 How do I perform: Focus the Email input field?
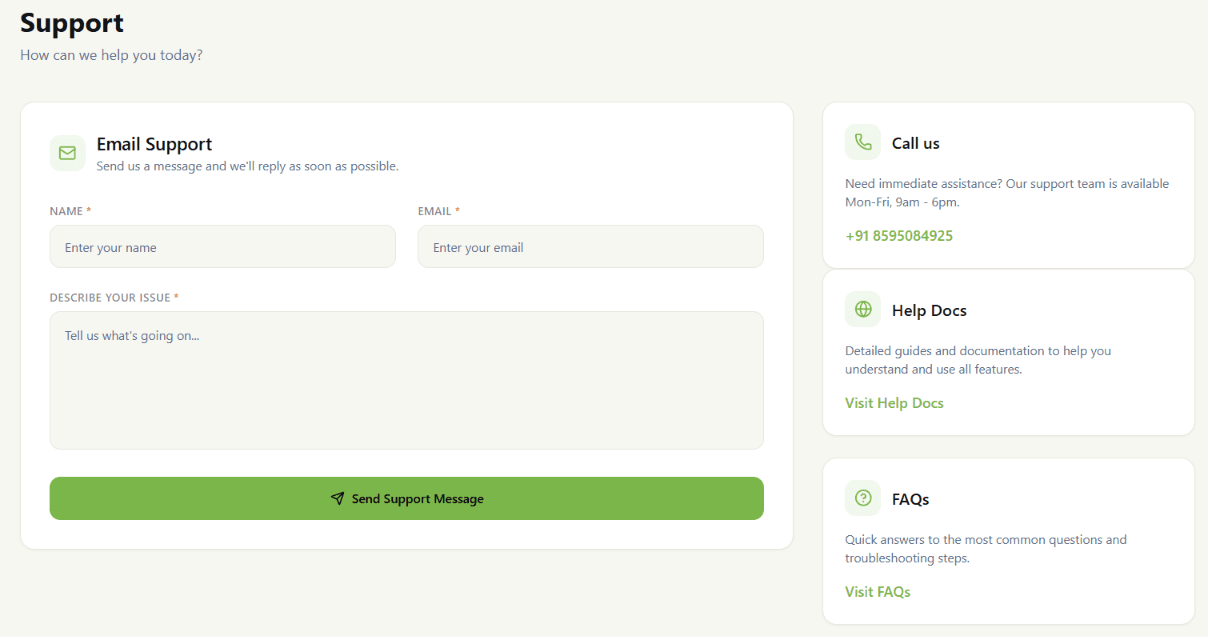(x=591, y=246)
